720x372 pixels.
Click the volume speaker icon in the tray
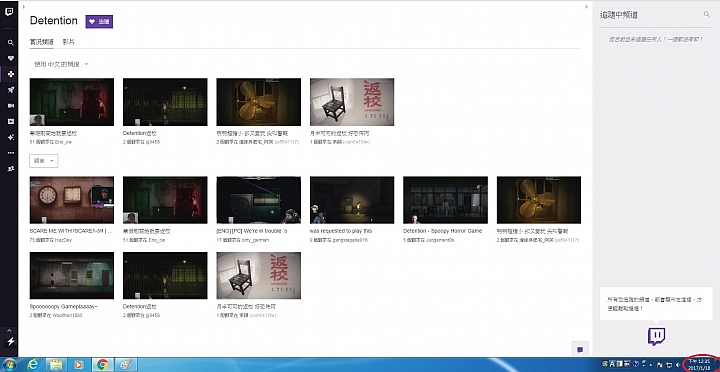(x=678, y=364)
